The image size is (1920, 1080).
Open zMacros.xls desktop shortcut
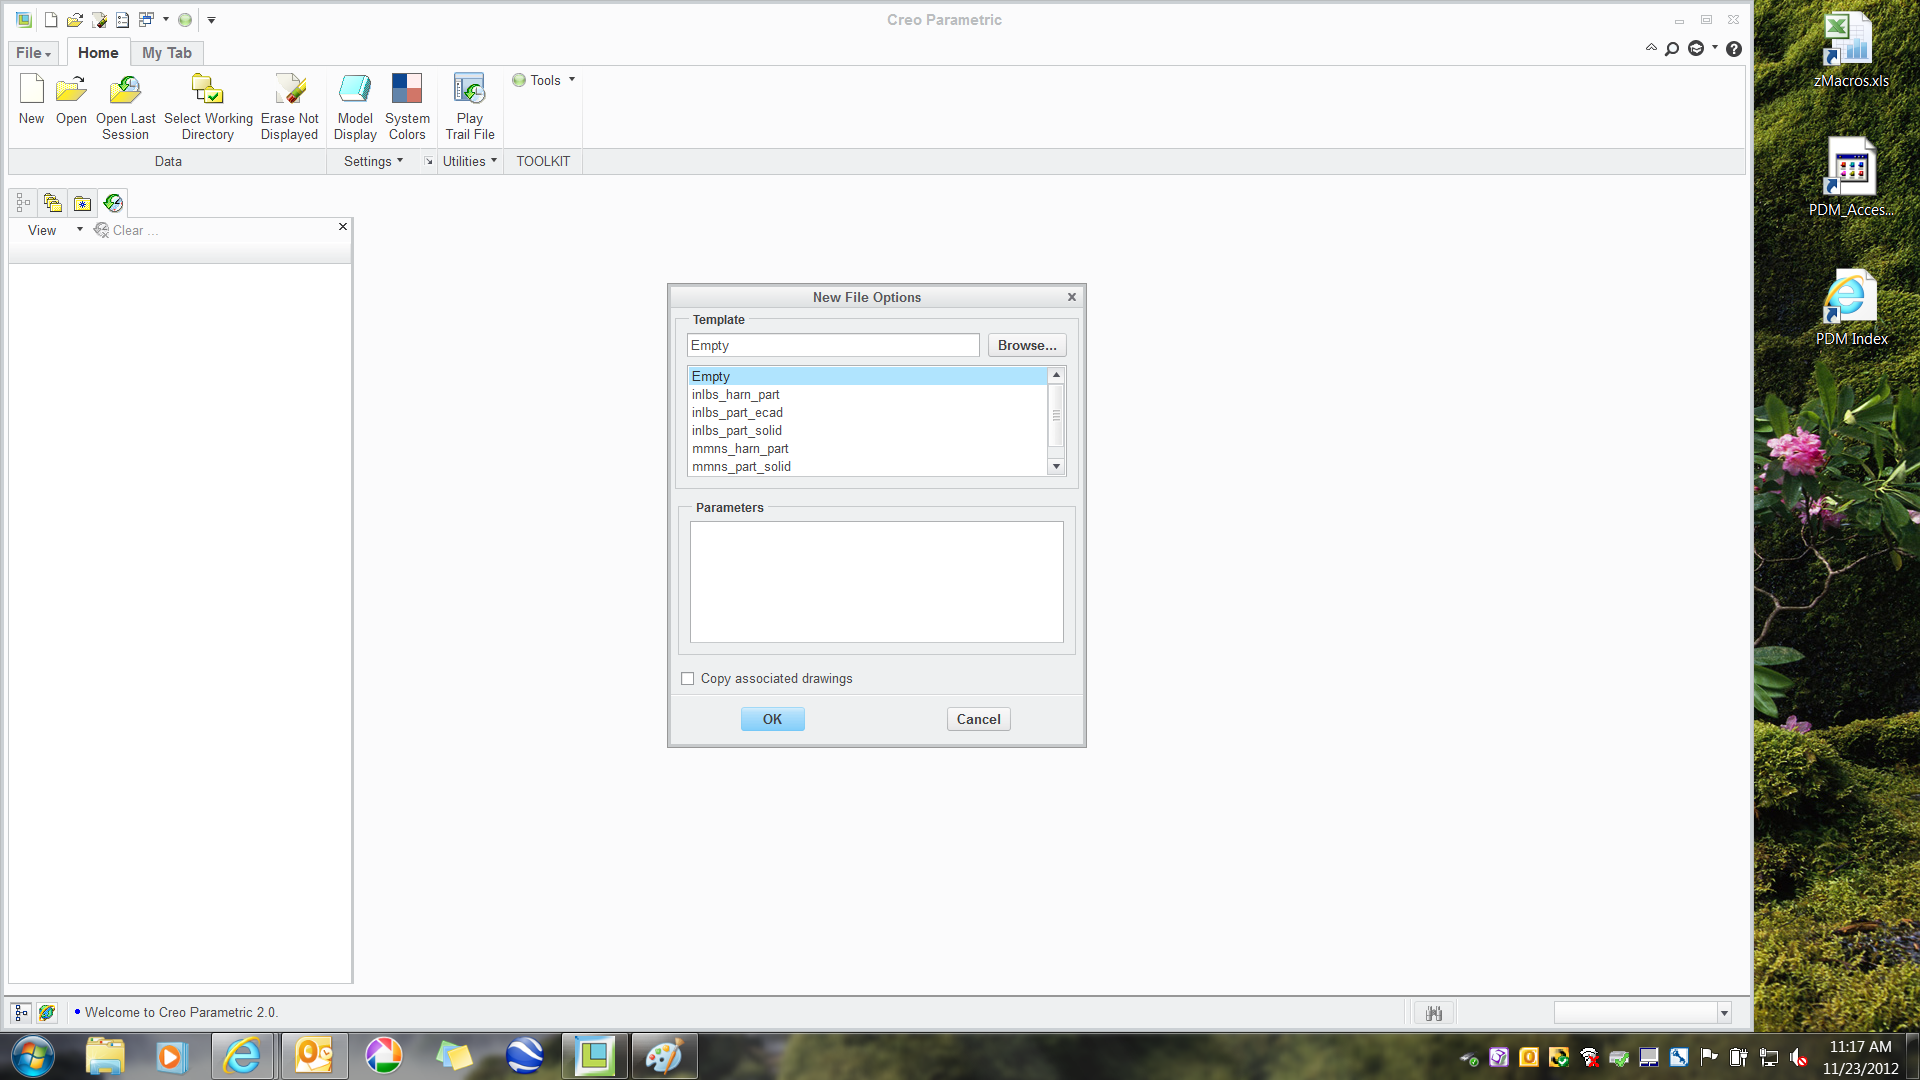coord(1850,52)
